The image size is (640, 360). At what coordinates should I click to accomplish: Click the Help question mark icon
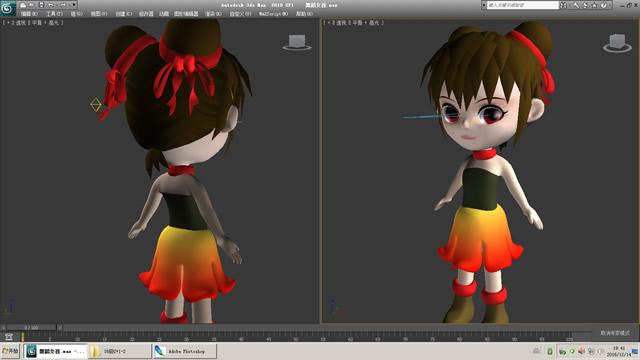604,5
